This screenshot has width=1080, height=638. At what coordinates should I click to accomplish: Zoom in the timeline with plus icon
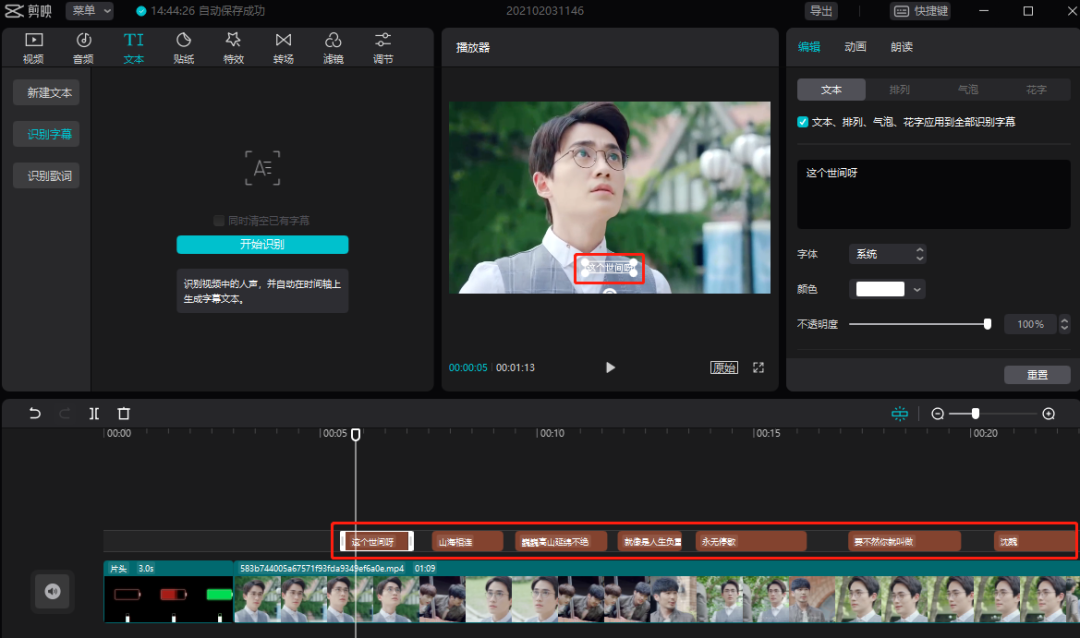pyautogui.click(x=1048, y=413)
